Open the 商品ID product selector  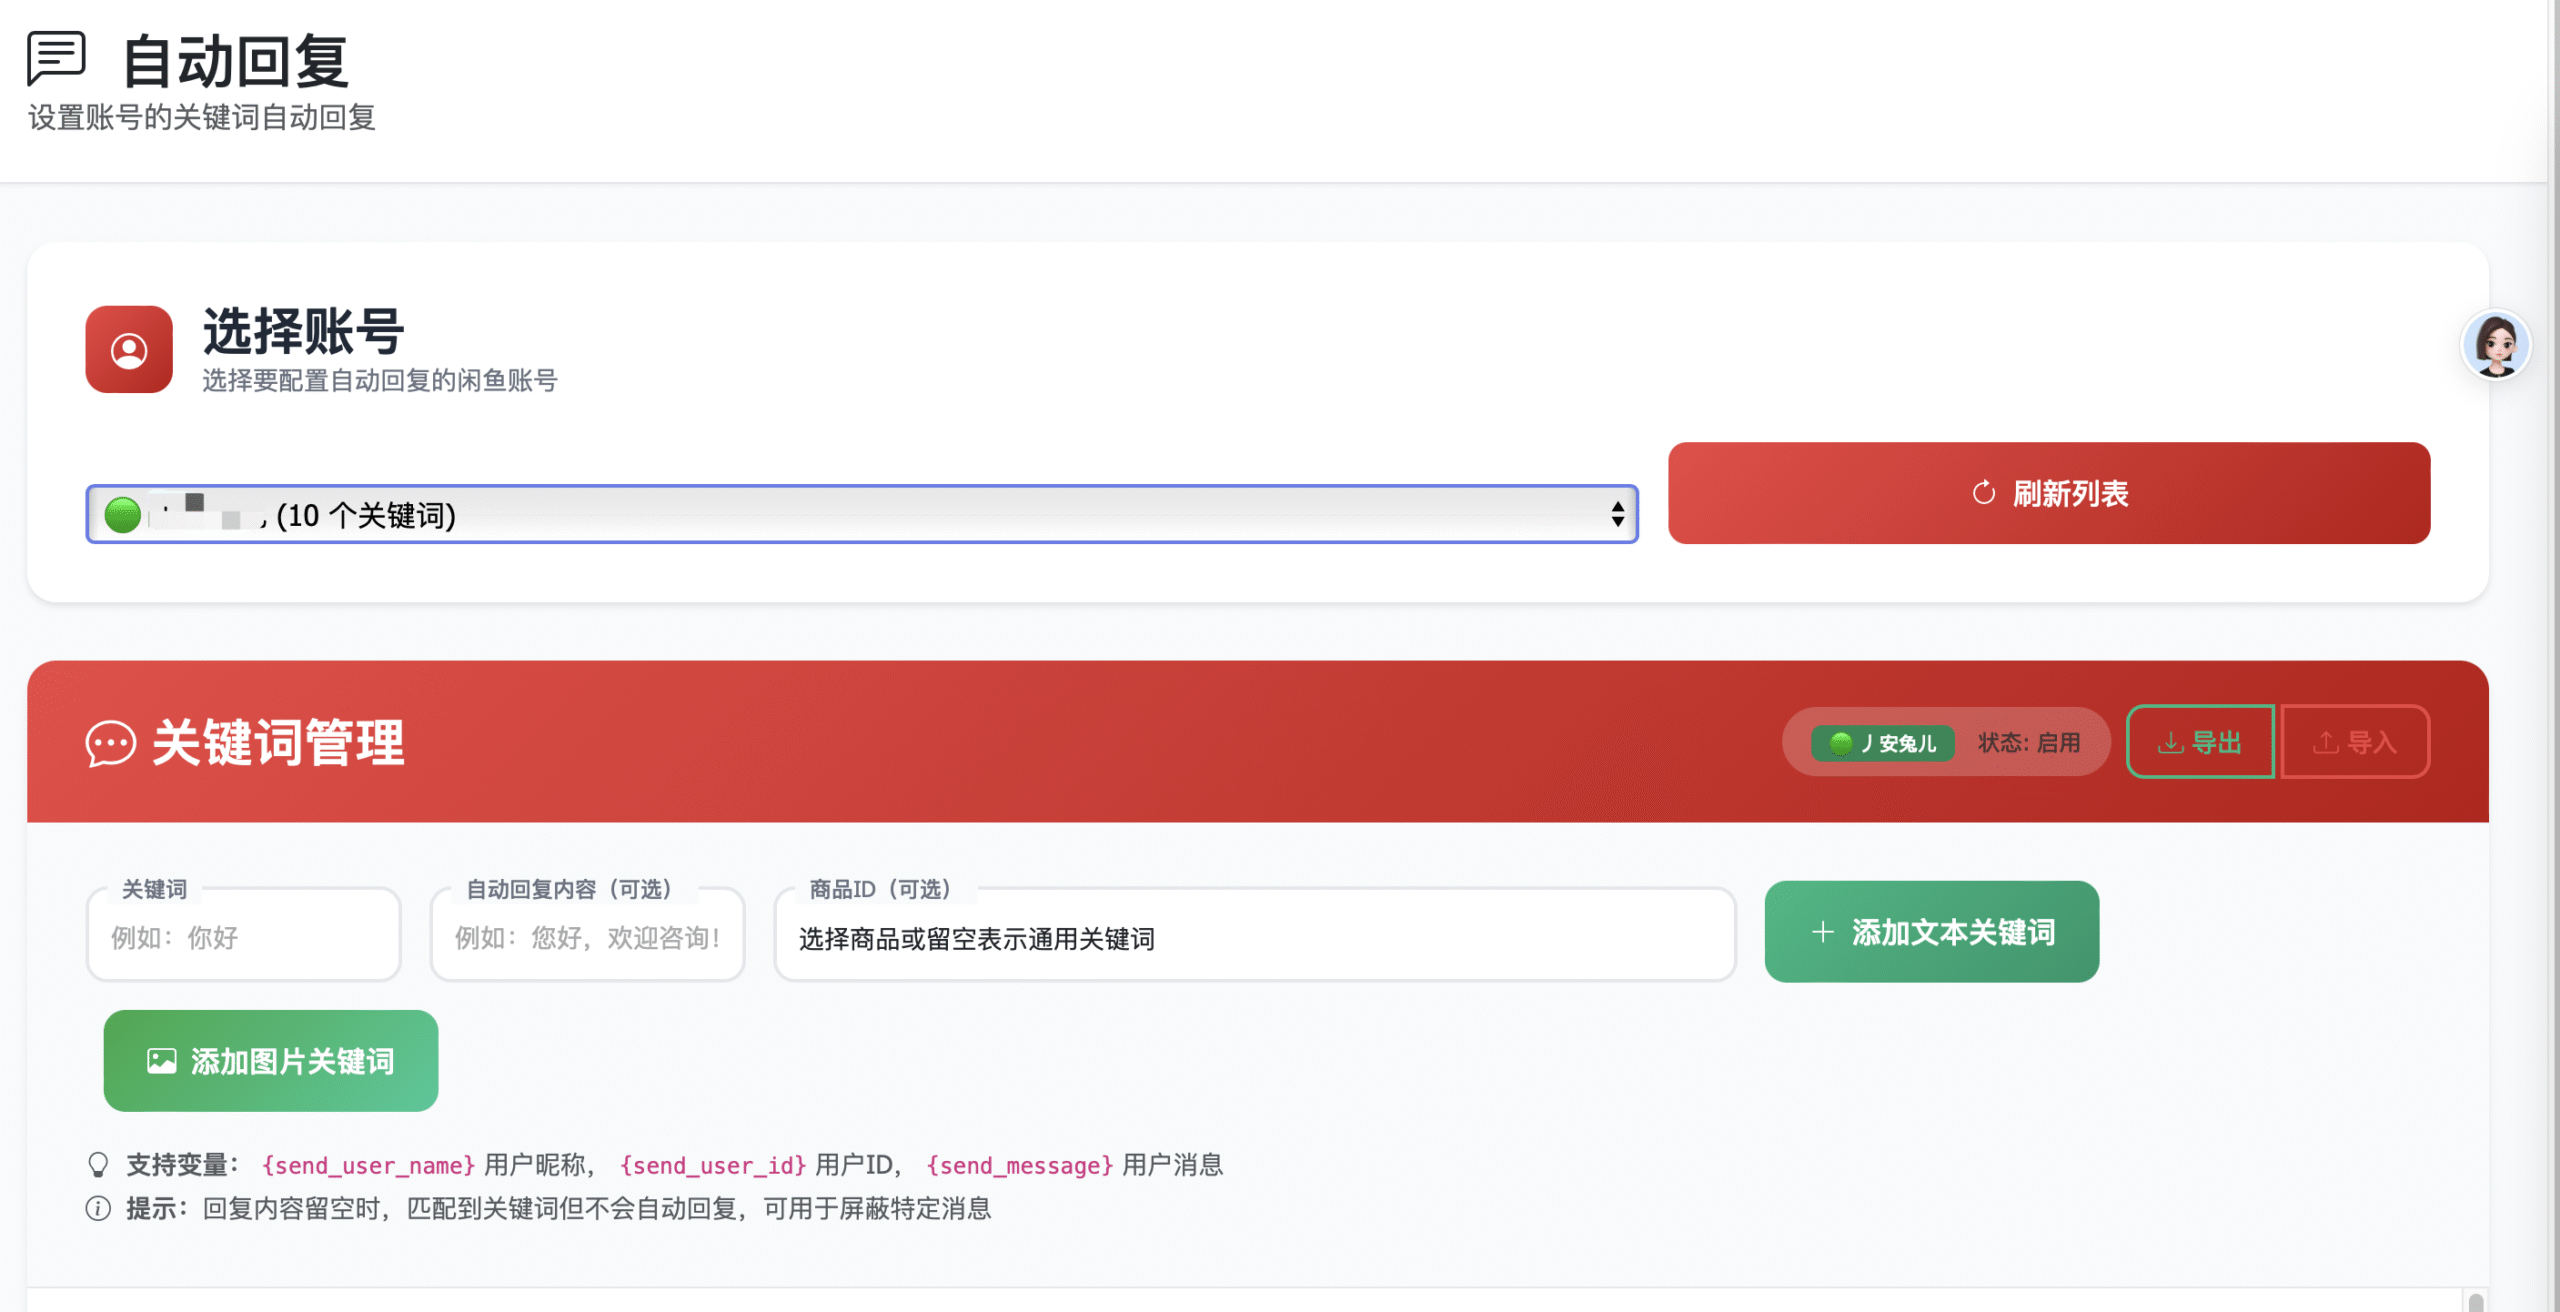1254,938
